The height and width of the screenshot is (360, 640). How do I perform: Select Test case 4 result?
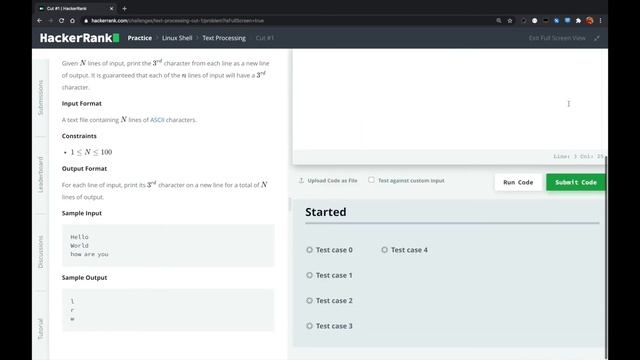click(404, 250)
